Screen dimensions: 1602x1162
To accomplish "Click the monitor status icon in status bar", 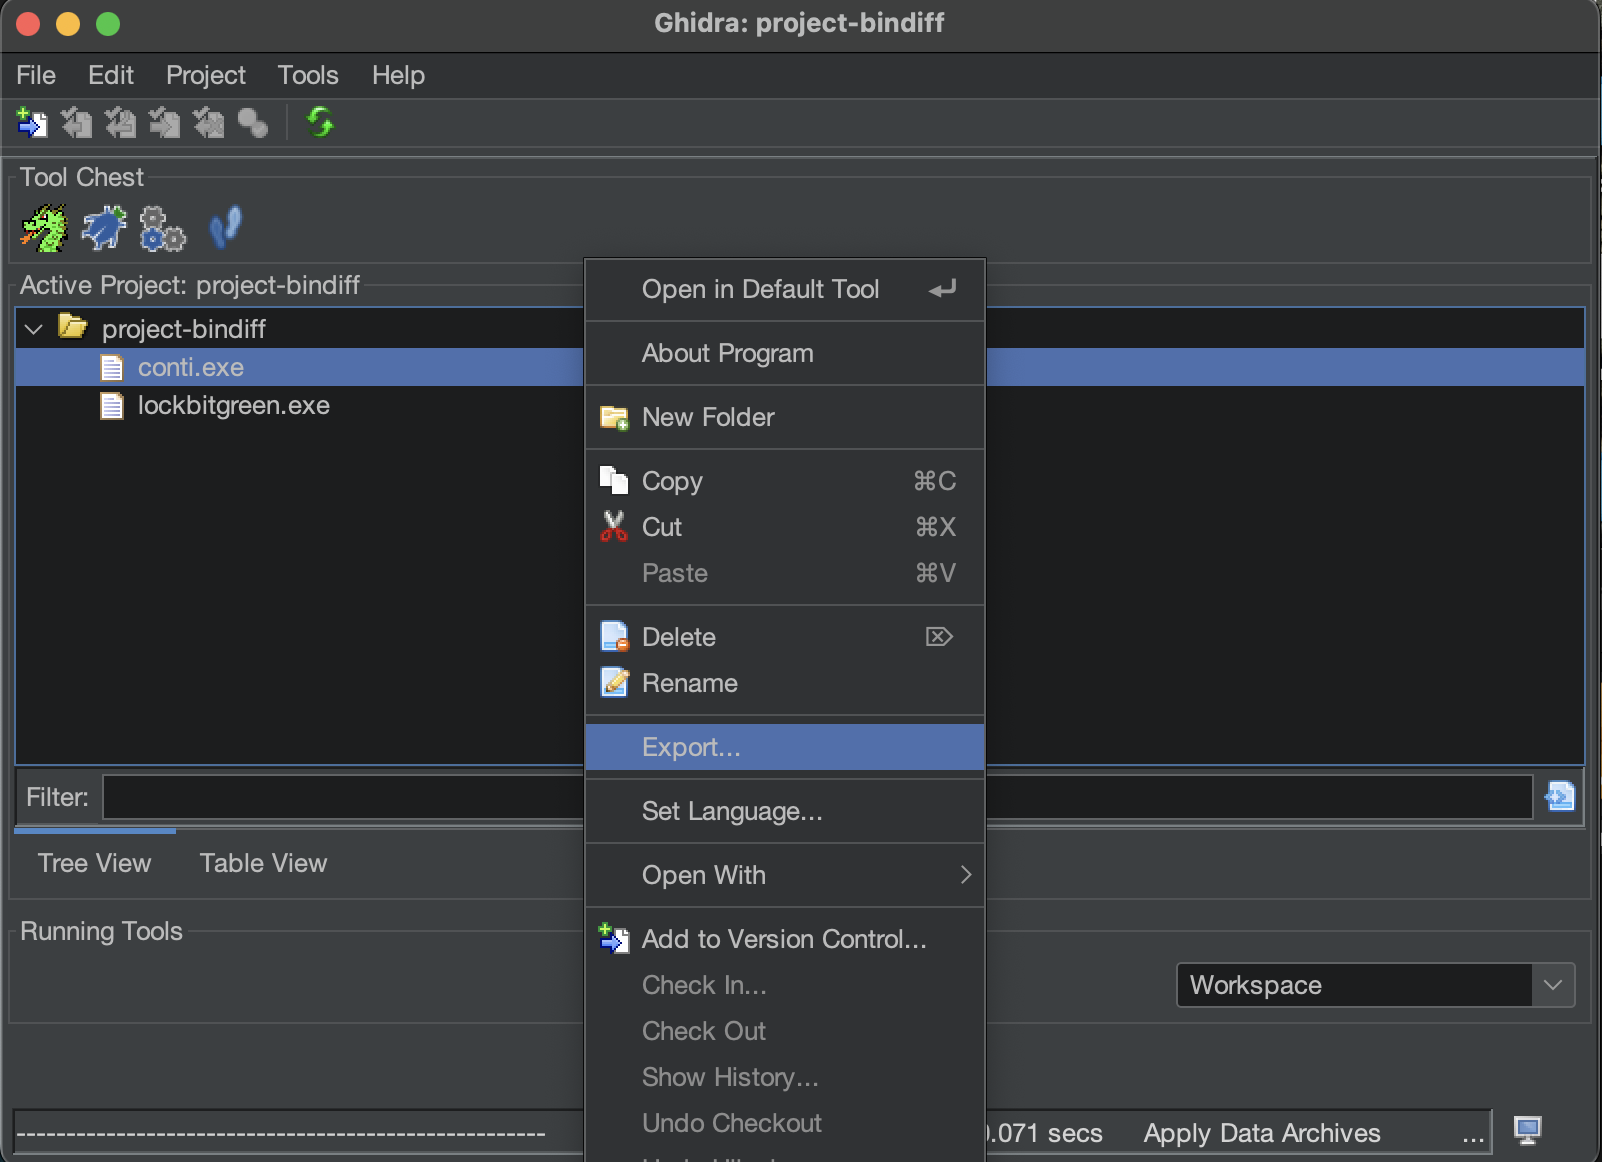I will point(1527,1130).
